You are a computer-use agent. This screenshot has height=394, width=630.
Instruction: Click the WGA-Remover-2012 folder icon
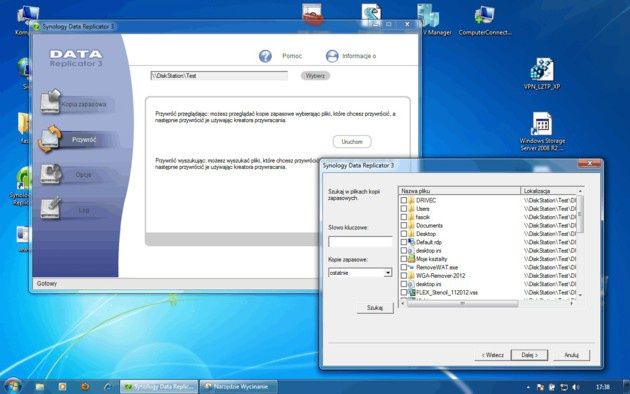pyautogui.click(x=411, y=276)
